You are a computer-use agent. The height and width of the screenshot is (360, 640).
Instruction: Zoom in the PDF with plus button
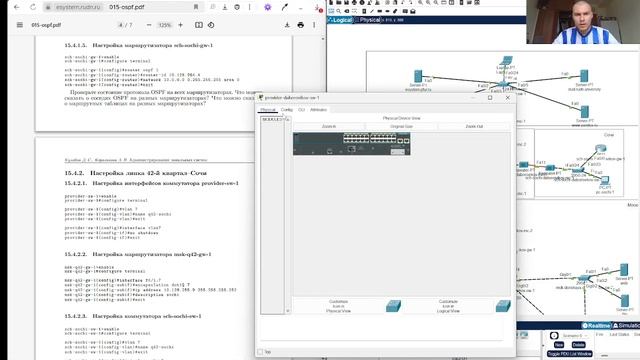coord(180,25)
